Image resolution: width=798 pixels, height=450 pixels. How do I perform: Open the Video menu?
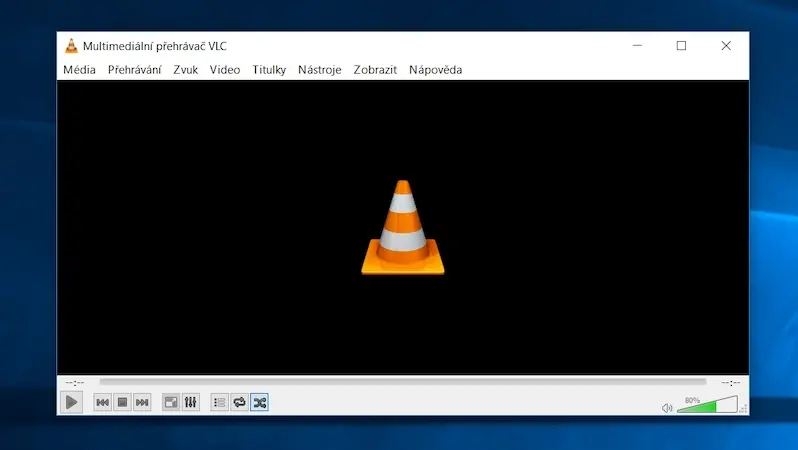[x=225, y=70]
